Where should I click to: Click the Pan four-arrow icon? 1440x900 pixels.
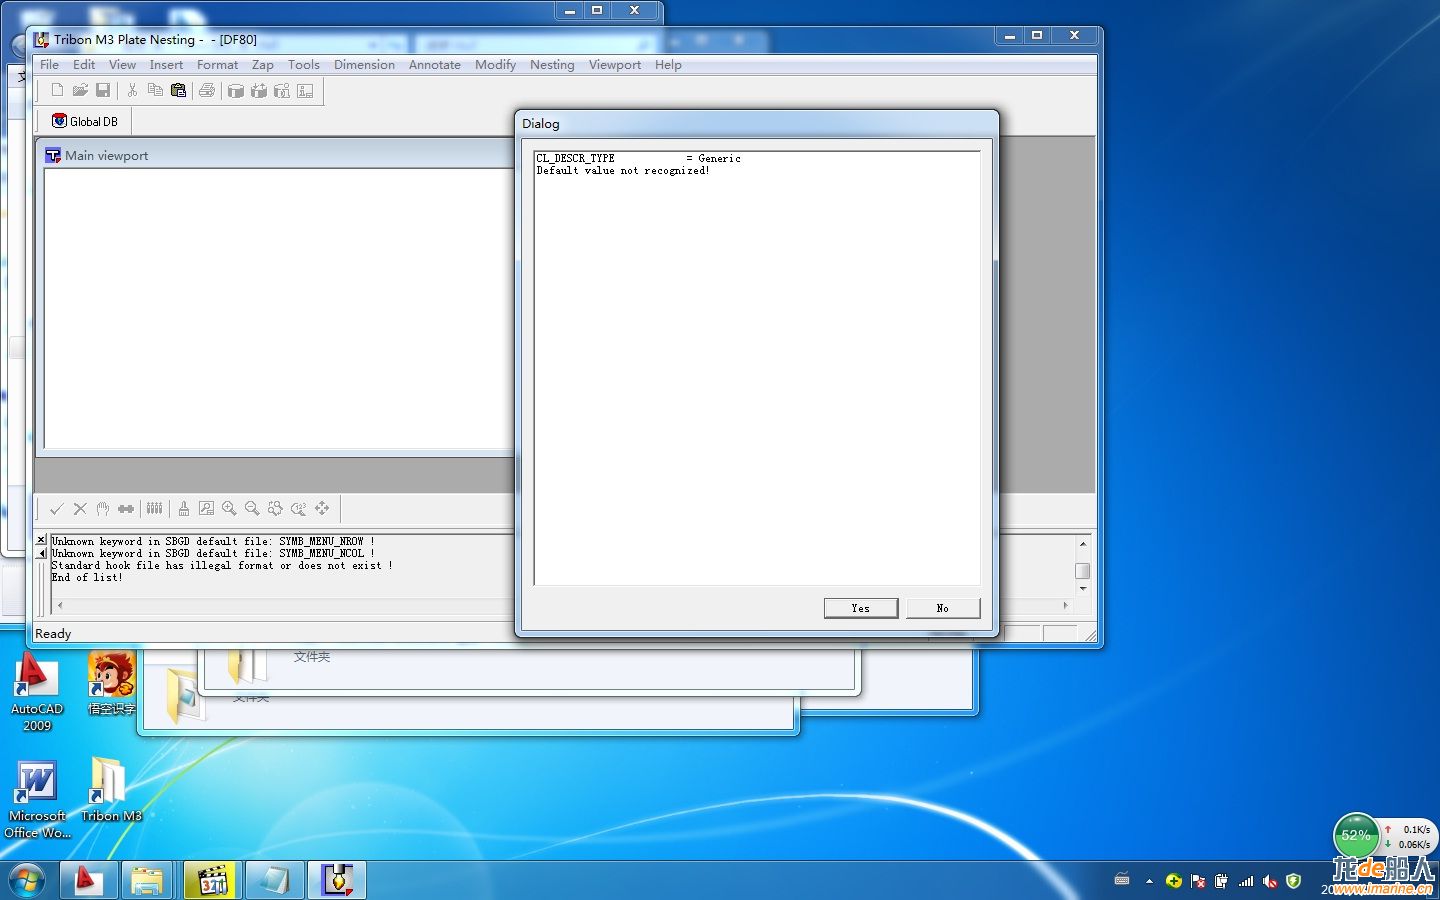coord(322,508)
